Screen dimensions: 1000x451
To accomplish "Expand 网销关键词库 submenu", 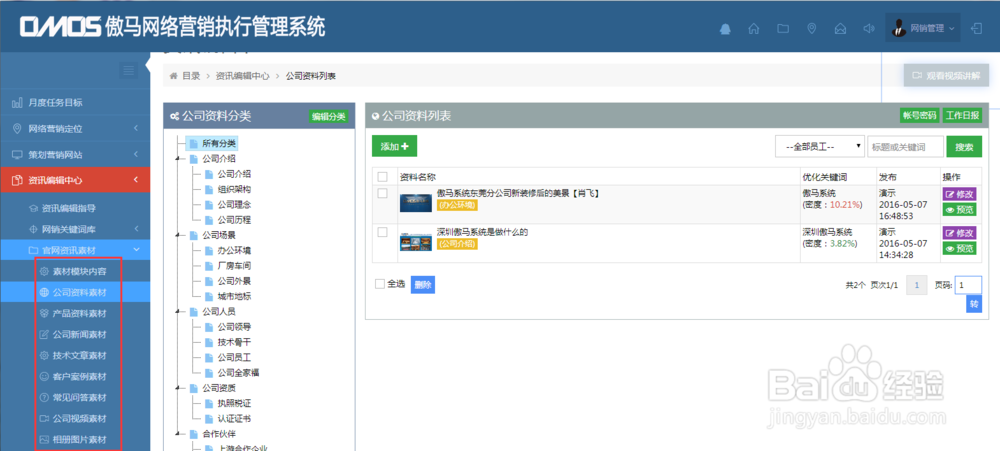I will pos(75,228).
